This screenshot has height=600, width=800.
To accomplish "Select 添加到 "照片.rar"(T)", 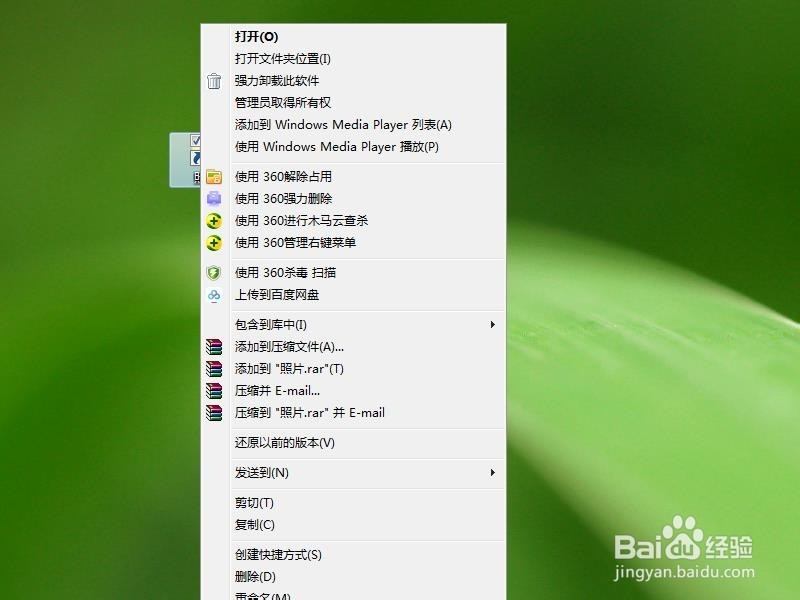I will (x=353, y=369).
